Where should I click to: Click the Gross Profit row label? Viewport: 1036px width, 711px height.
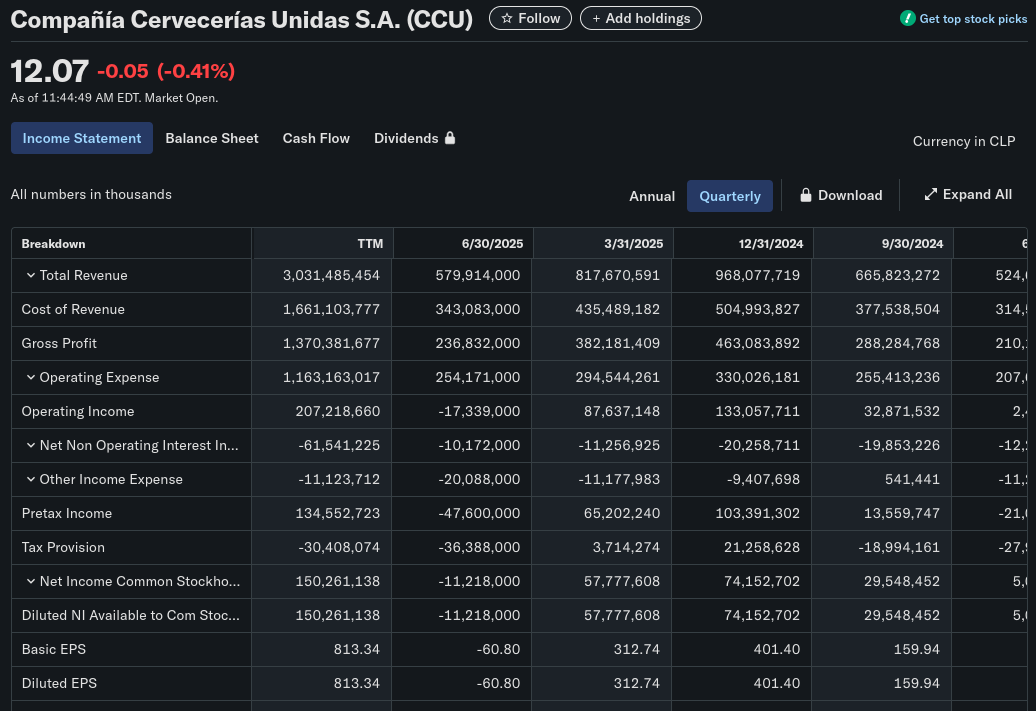tap(59, 343)
